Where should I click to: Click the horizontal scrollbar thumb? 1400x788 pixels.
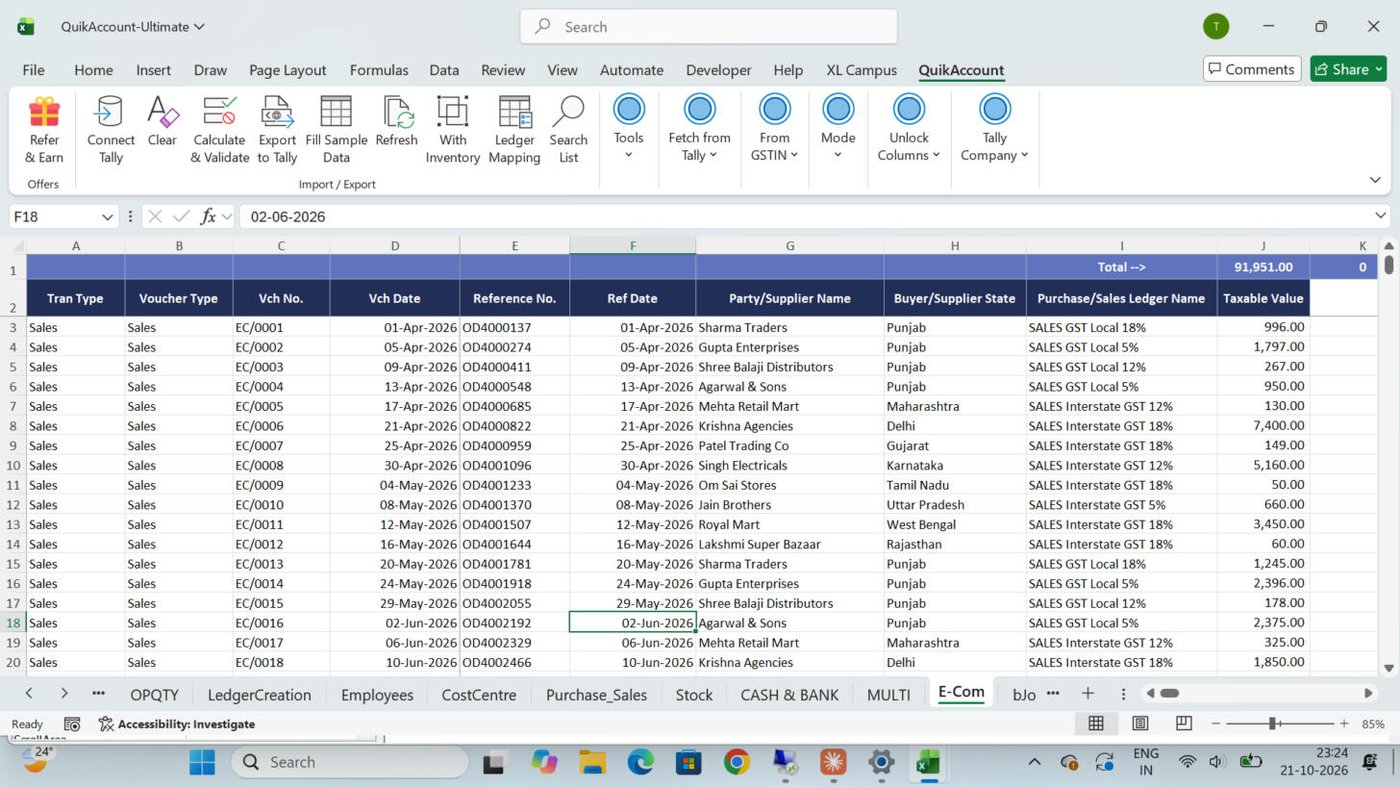click(x=1169, y=693)
